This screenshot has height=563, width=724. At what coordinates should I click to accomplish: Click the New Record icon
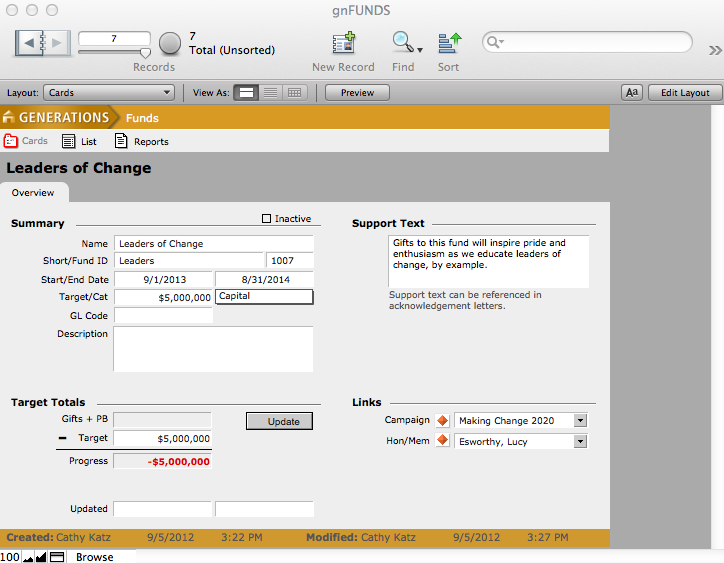point(343,43)
